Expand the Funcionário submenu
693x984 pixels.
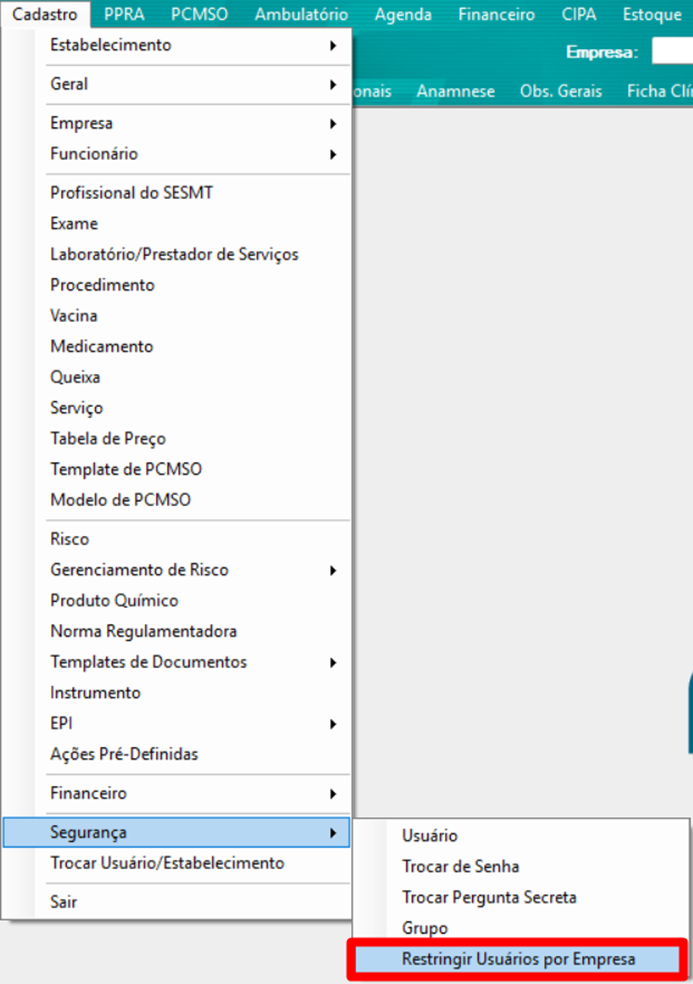[176, 154]
